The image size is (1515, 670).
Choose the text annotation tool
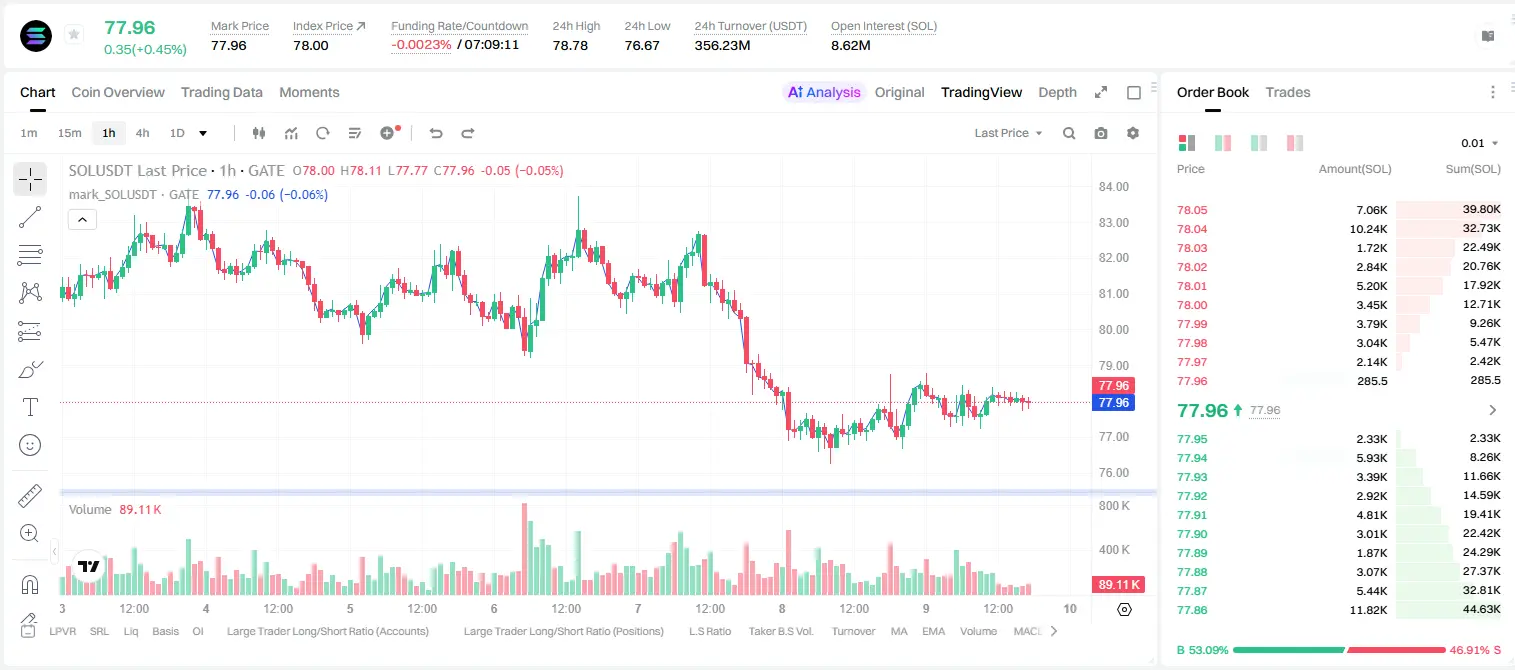[30, 407]
